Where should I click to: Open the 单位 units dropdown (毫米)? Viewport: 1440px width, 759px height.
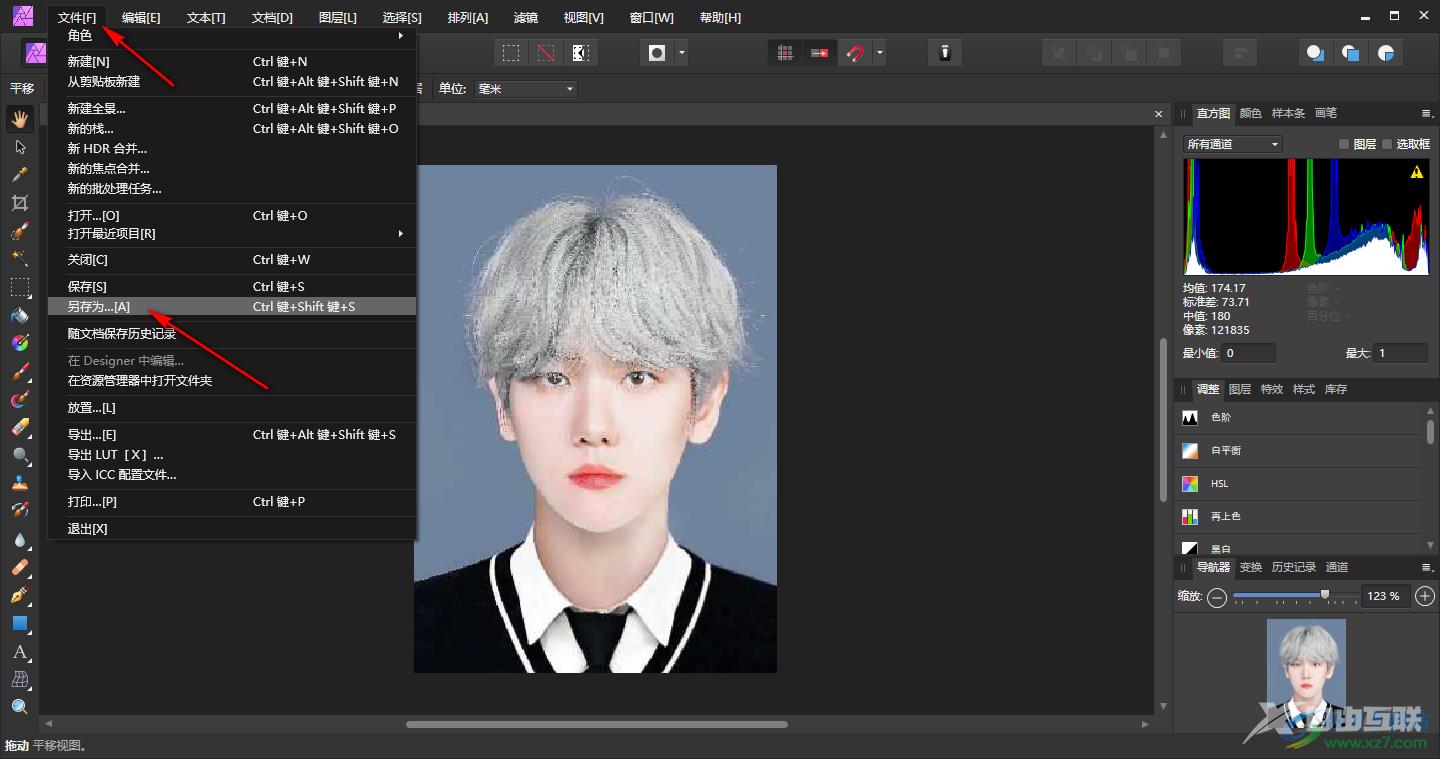[x=526, y=89]
